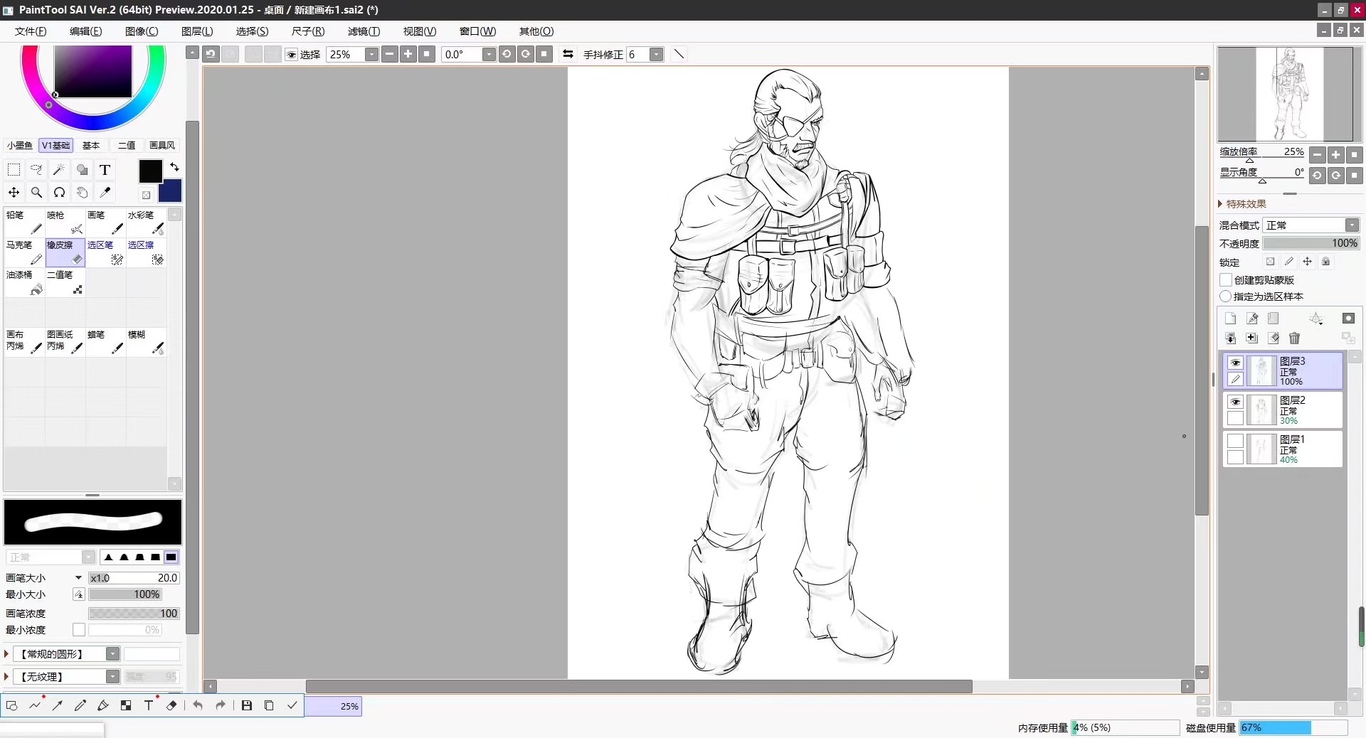Select the magic wand tool
Image resolution: width=1366 pixels, height=738 pixels.
tap(59, 170)
